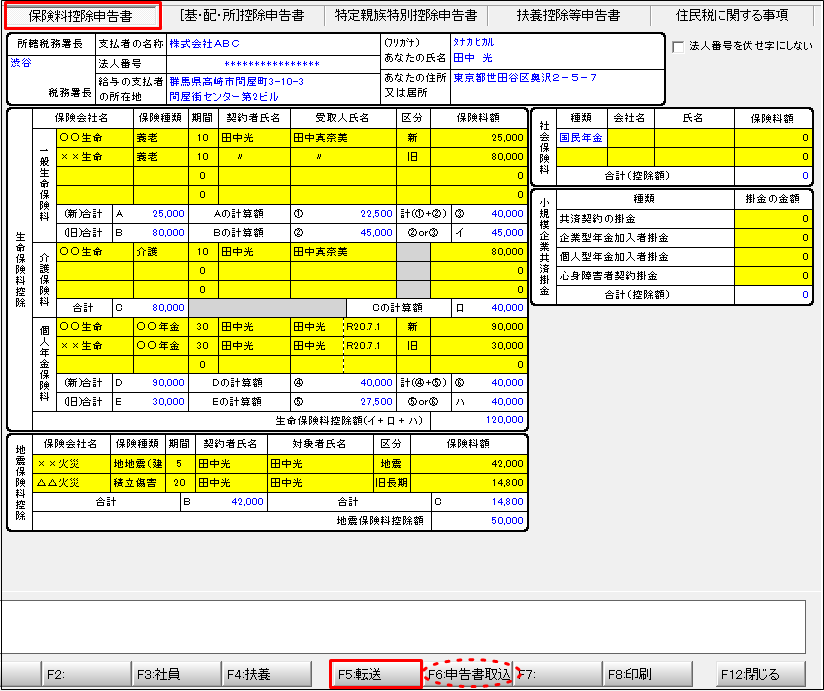Click the 共済契約の掛金 amount cell

[x=766, y=218]
